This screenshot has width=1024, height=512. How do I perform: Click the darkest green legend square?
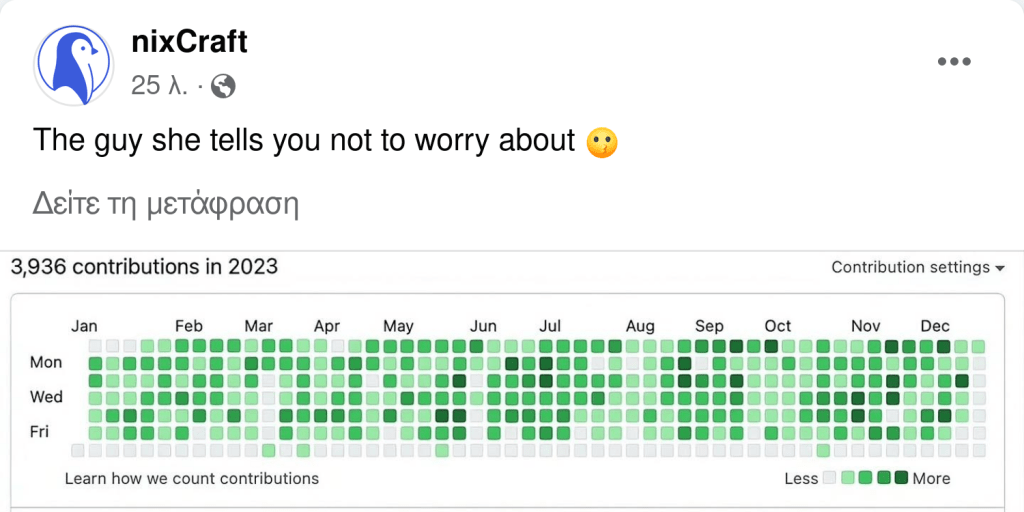coord(901,478)
